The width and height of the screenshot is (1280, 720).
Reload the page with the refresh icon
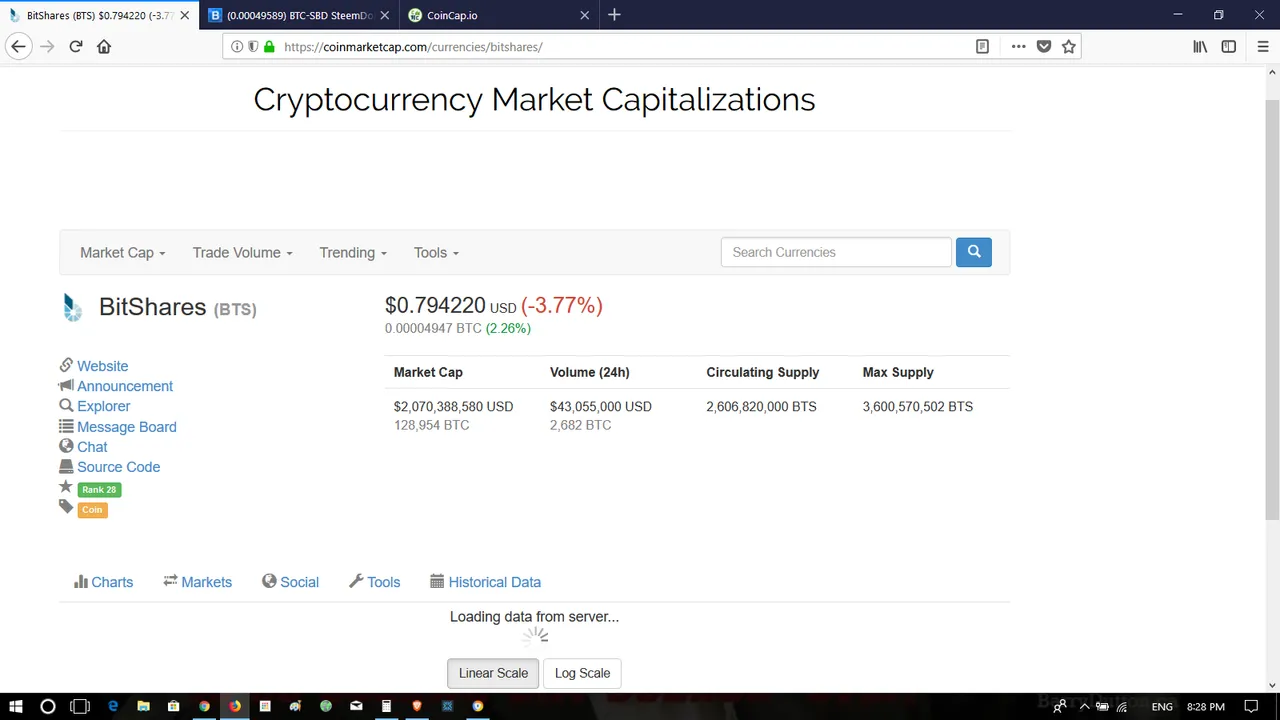tap(75, 47)
